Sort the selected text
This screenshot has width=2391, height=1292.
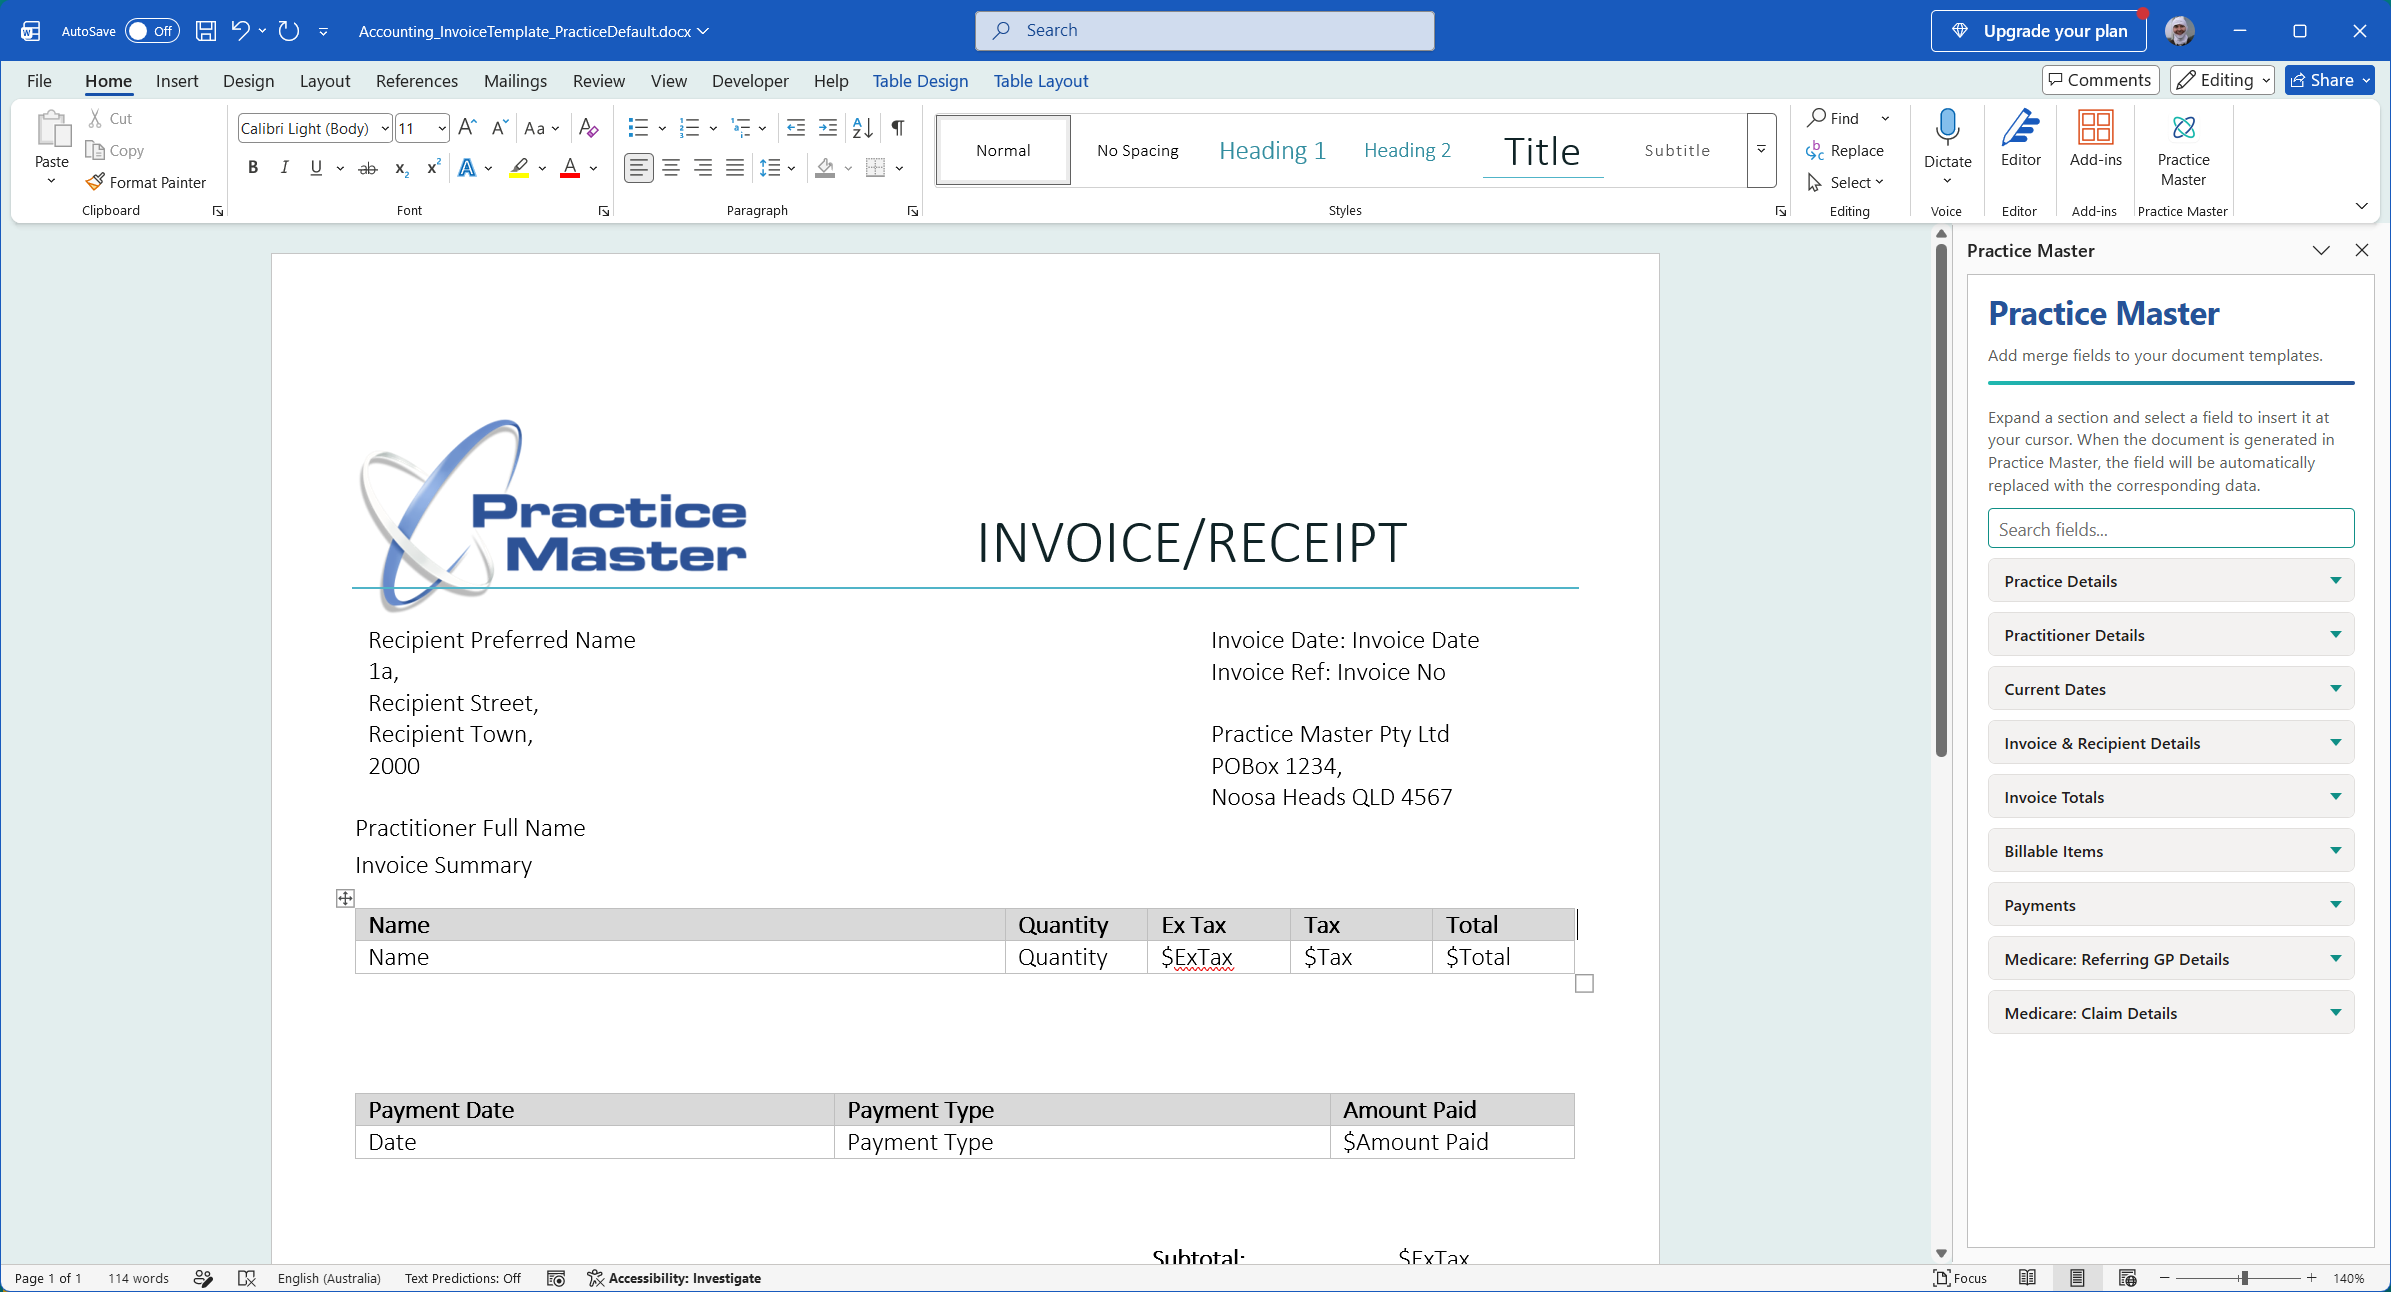[862, 127]
